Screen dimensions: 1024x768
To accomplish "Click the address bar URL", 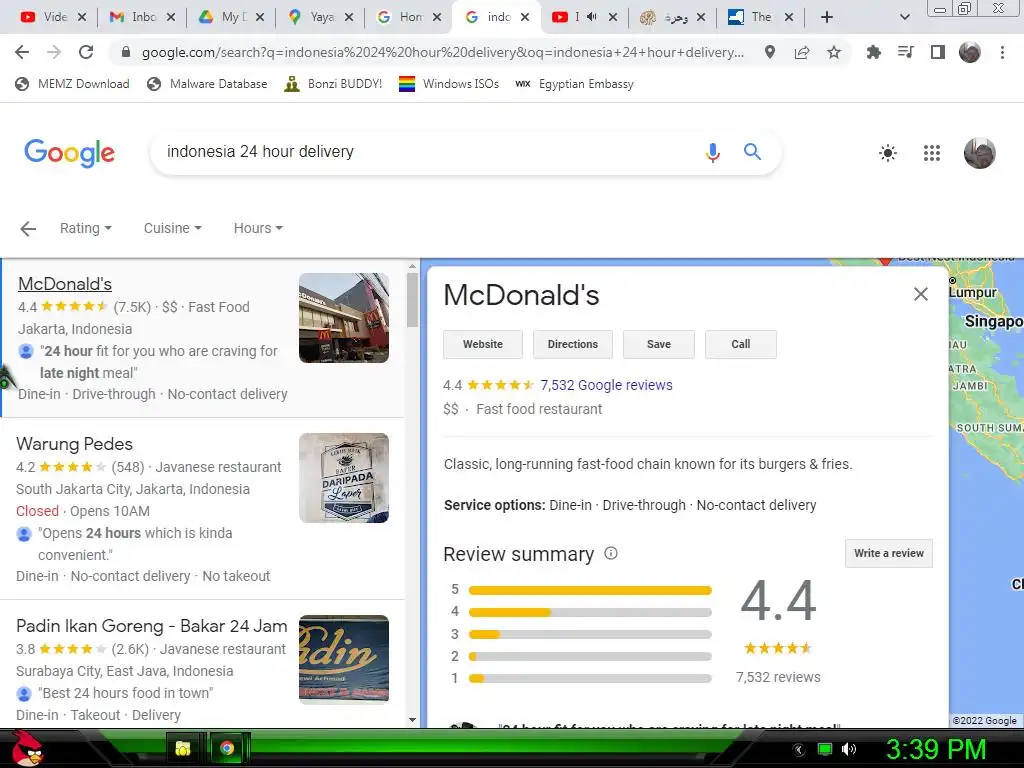I will click(442, 52).
